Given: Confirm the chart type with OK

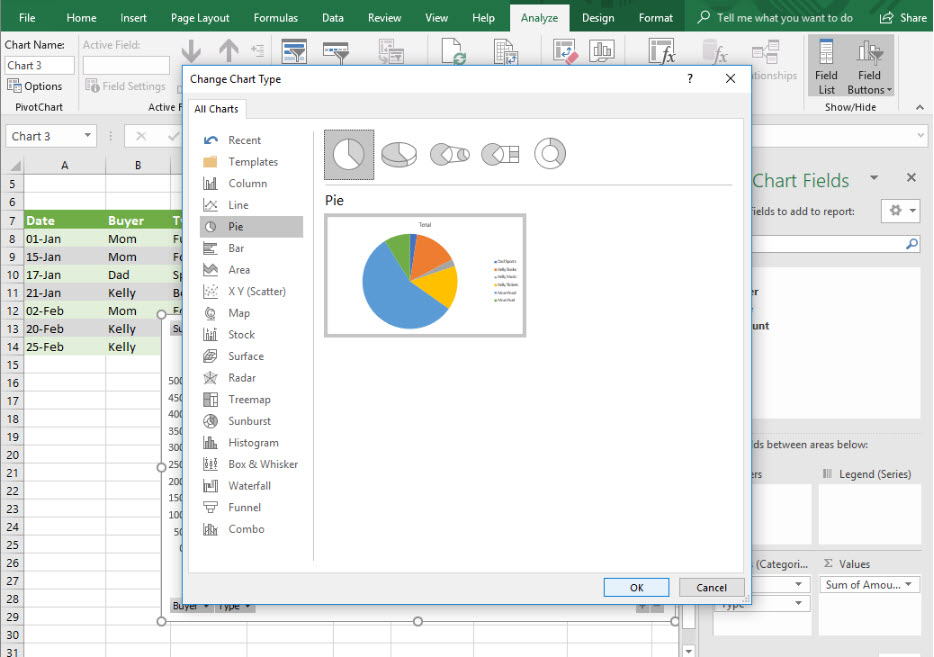Looking at the screenshot, I should (x=636, y=588).
